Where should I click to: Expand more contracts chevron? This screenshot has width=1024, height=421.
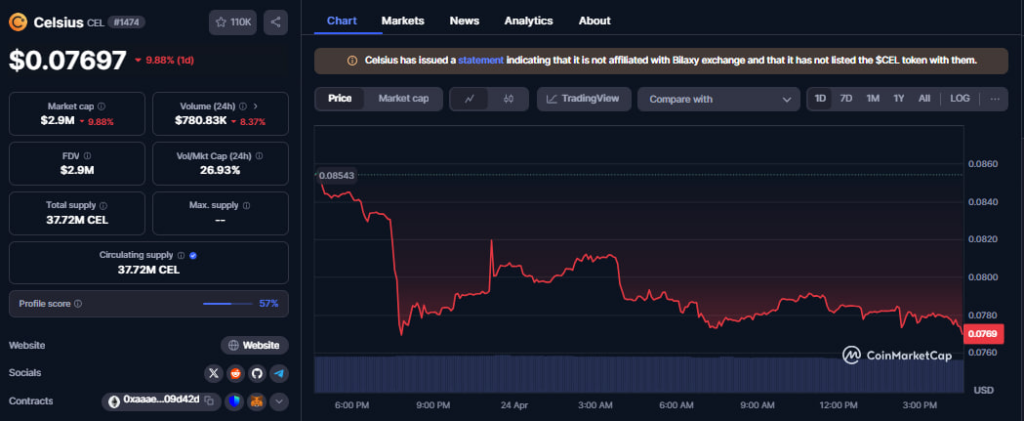click(x=279, y=401)
